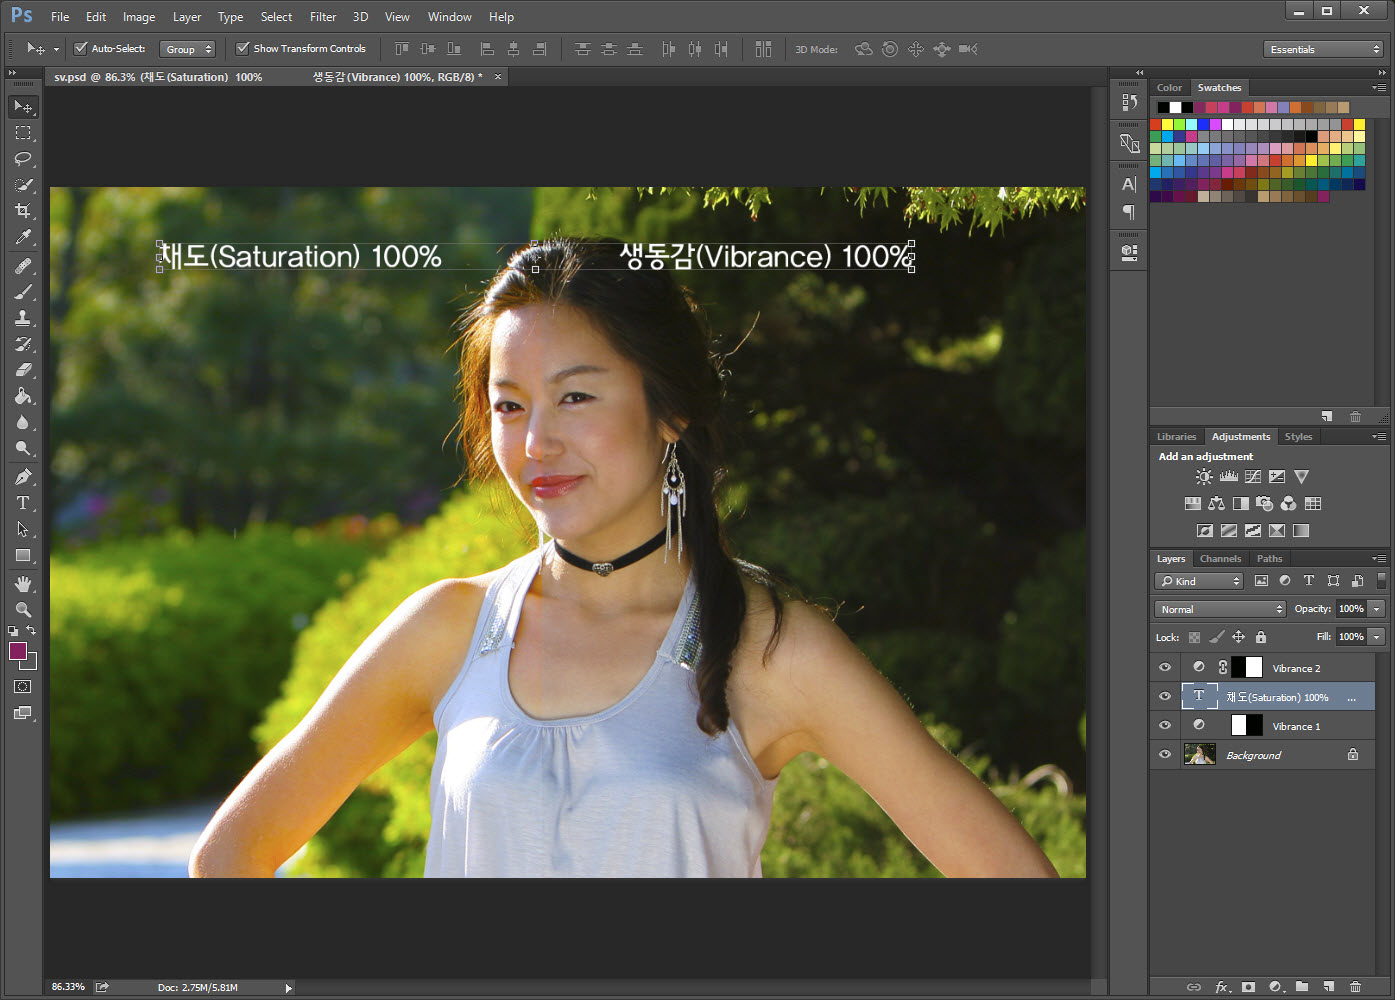This screenshot has height=1000, width=1395.
Task: Add a Vibrance adjustment layer
Action: click(x=1301, y=477)
